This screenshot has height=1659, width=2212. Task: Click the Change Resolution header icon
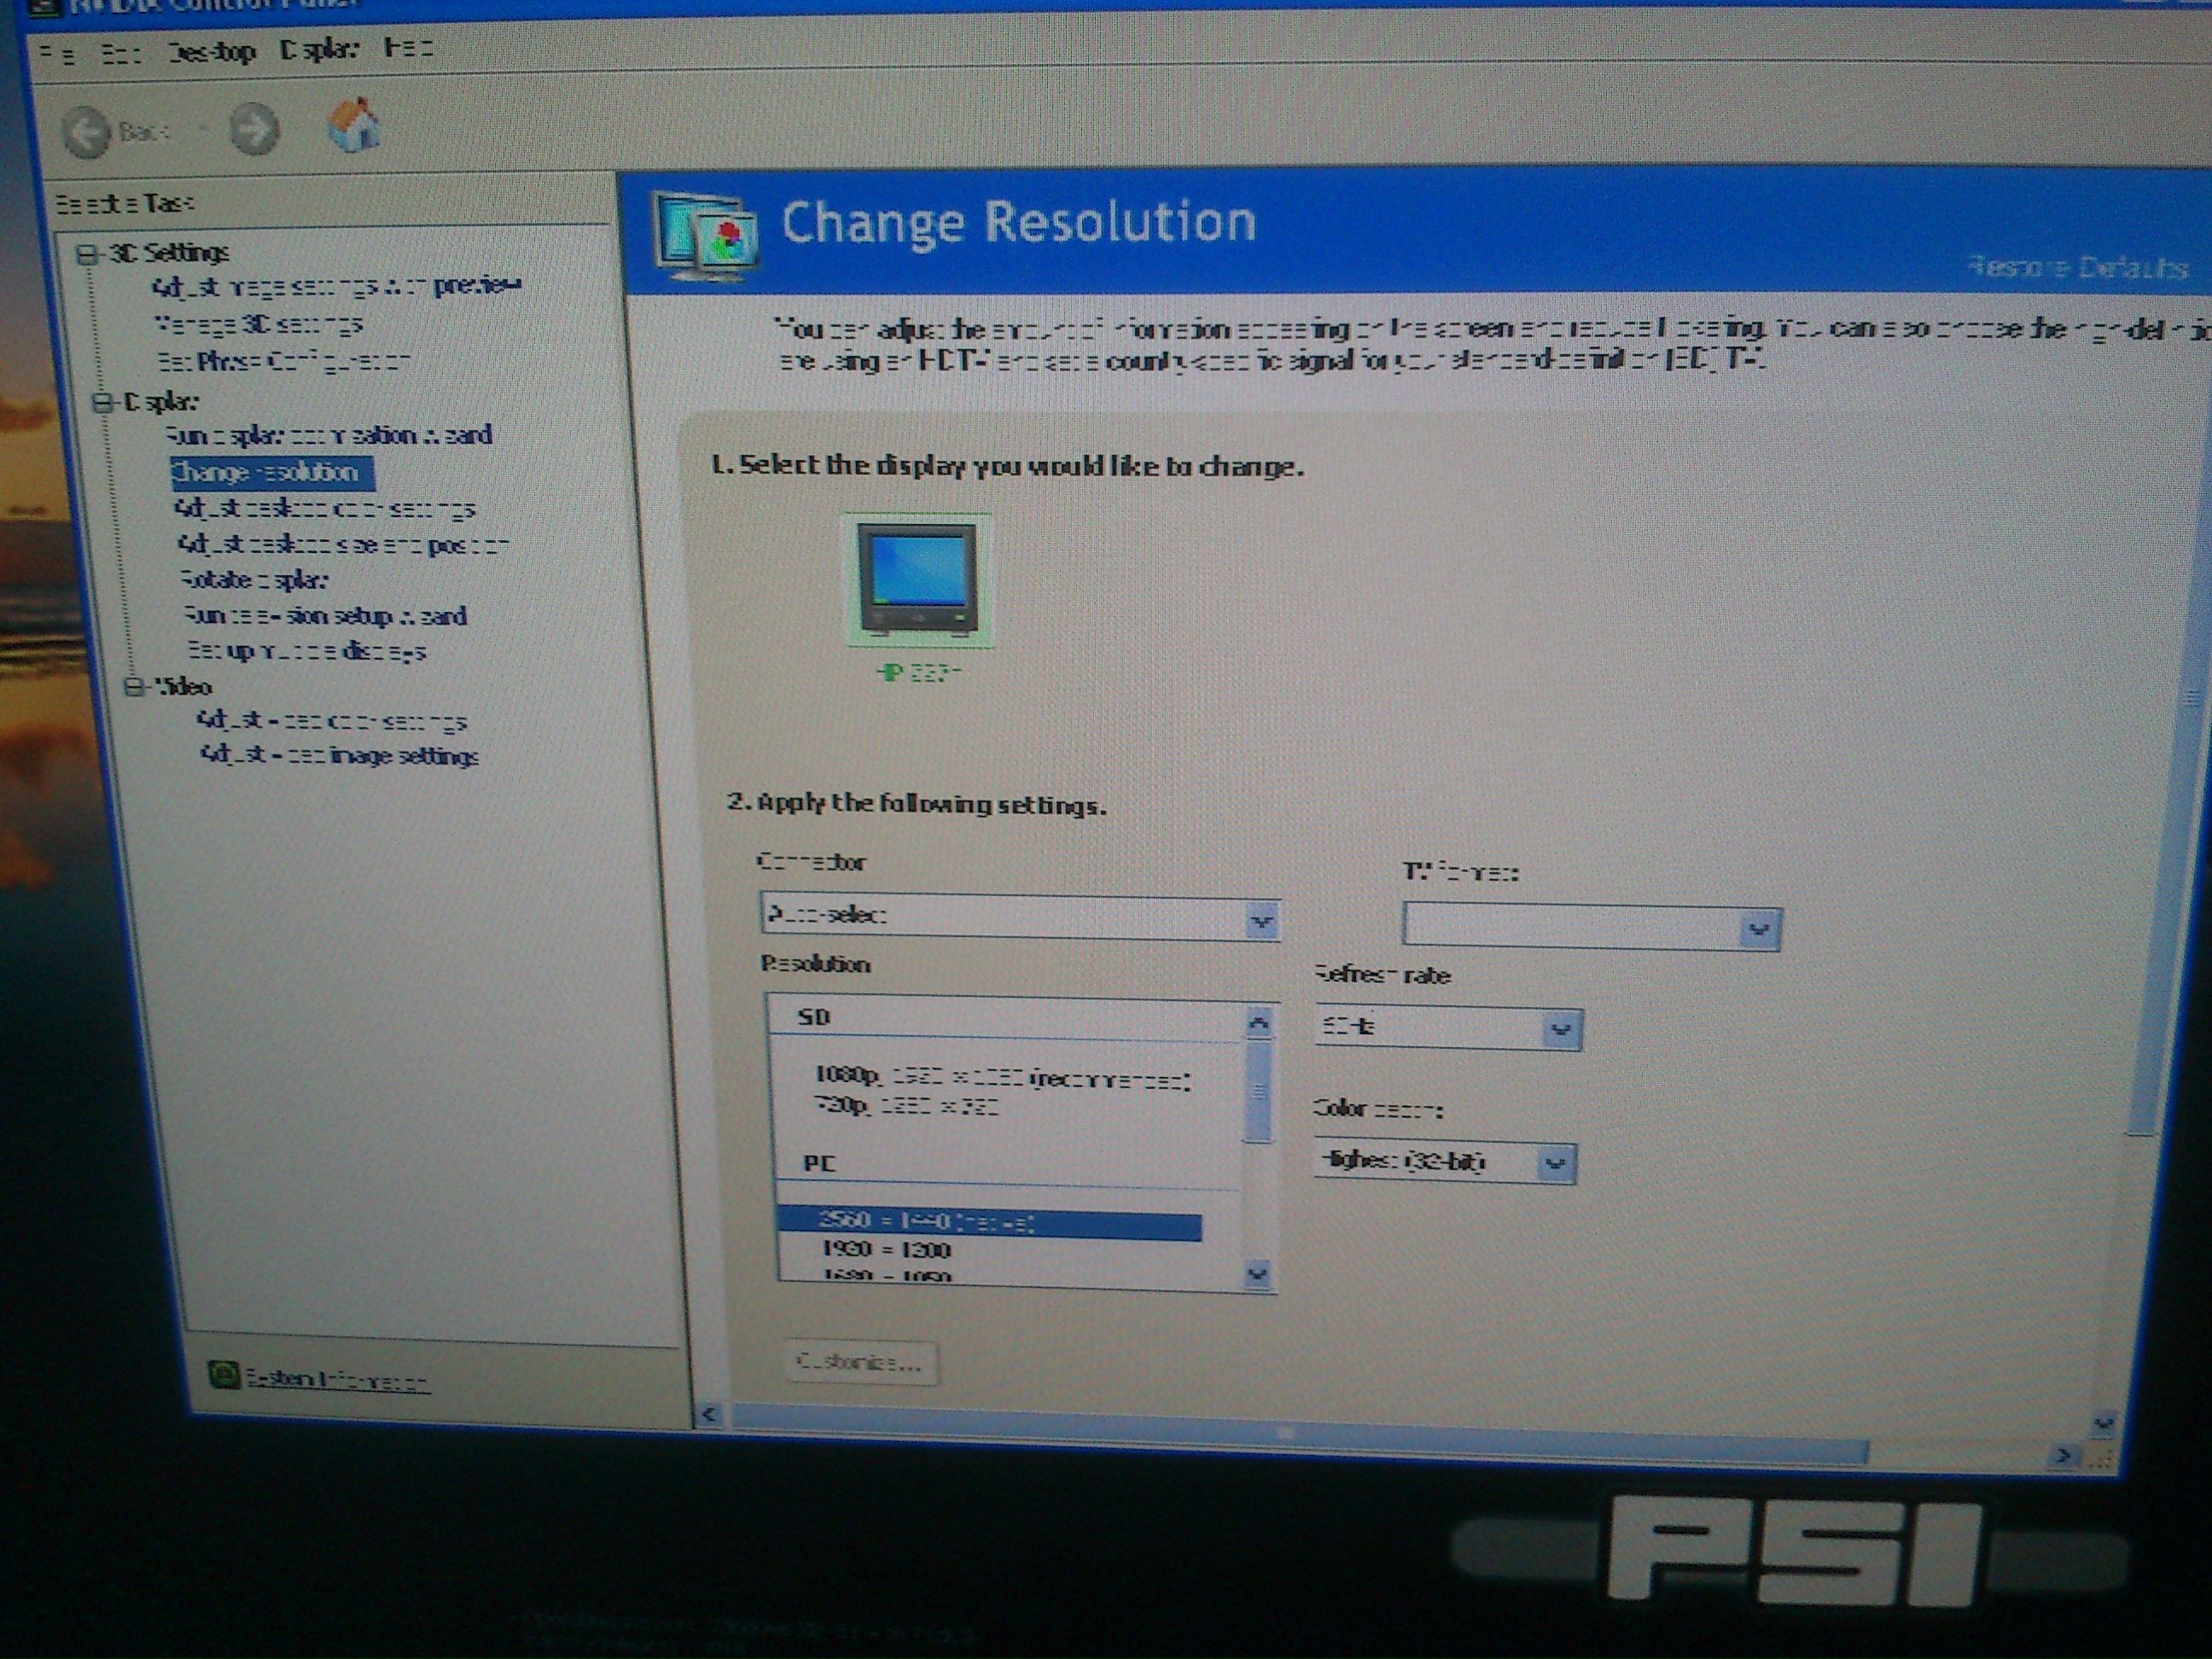pyautogui.click(x=706, y=235)
